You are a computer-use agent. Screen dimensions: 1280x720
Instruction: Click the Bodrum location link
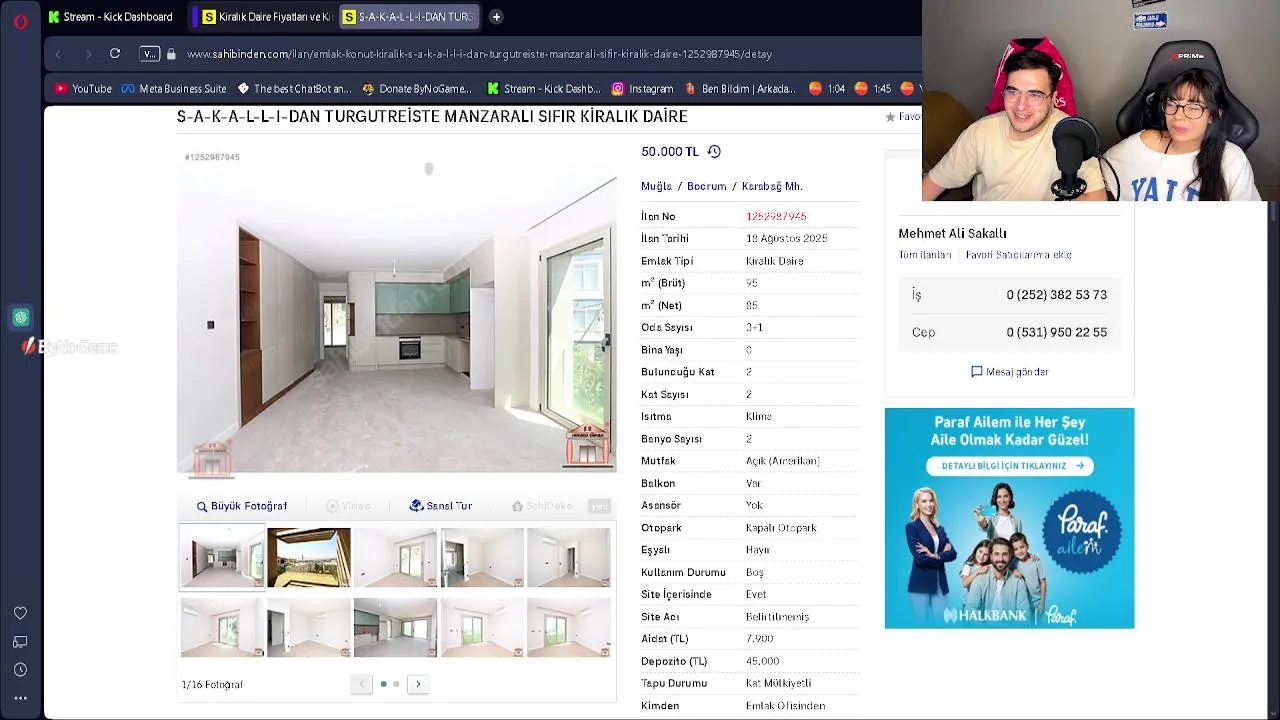point(706,187)
